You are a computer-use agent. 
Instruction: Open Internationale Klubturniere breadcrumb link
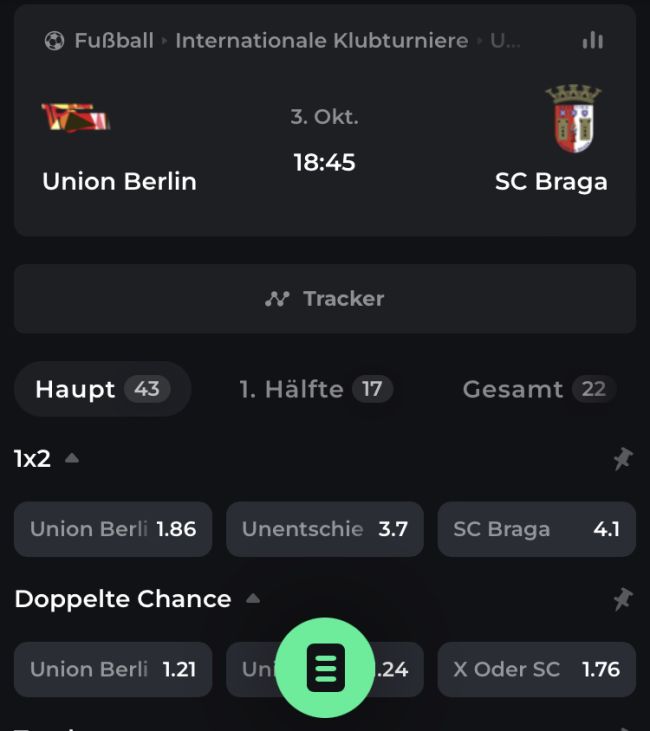point(321,41)
